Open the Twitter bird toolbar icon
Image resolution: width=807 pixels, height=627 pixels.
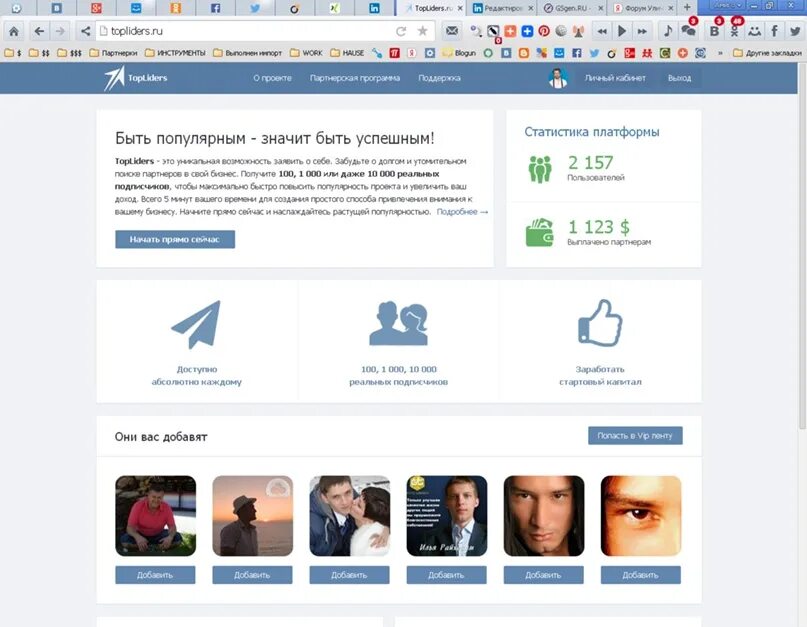(795, 31)
